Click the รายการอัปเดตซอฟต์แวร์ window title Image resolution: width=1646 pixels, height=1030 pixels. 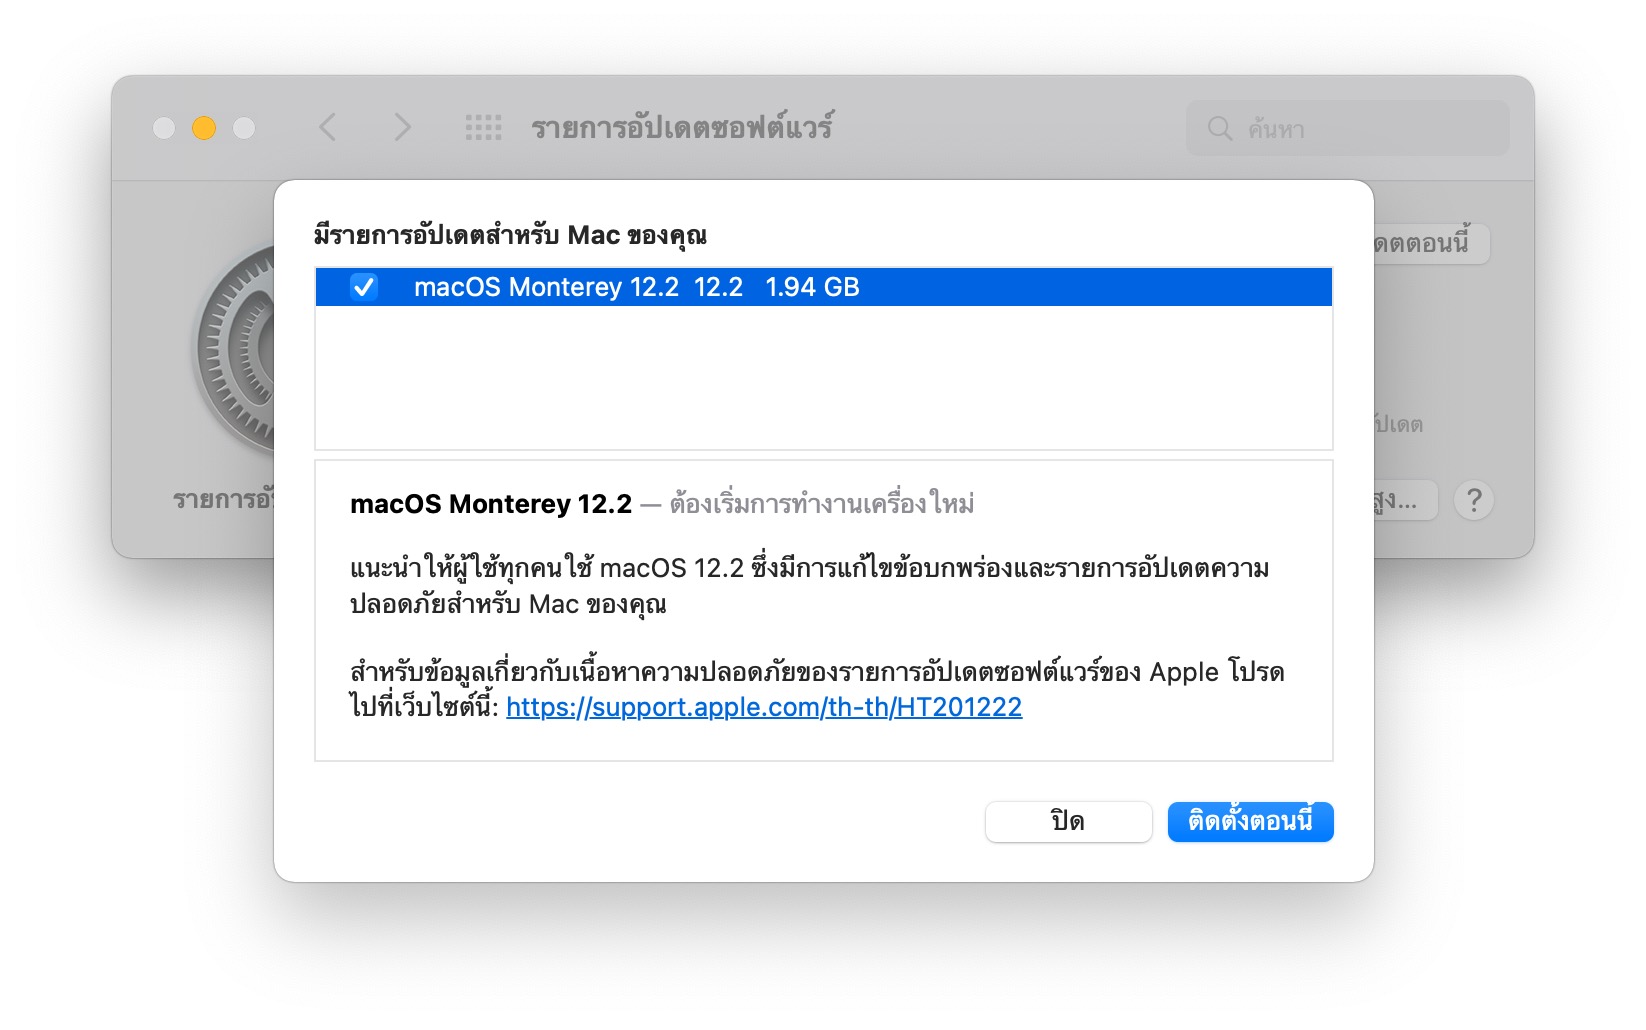point(682,127)
